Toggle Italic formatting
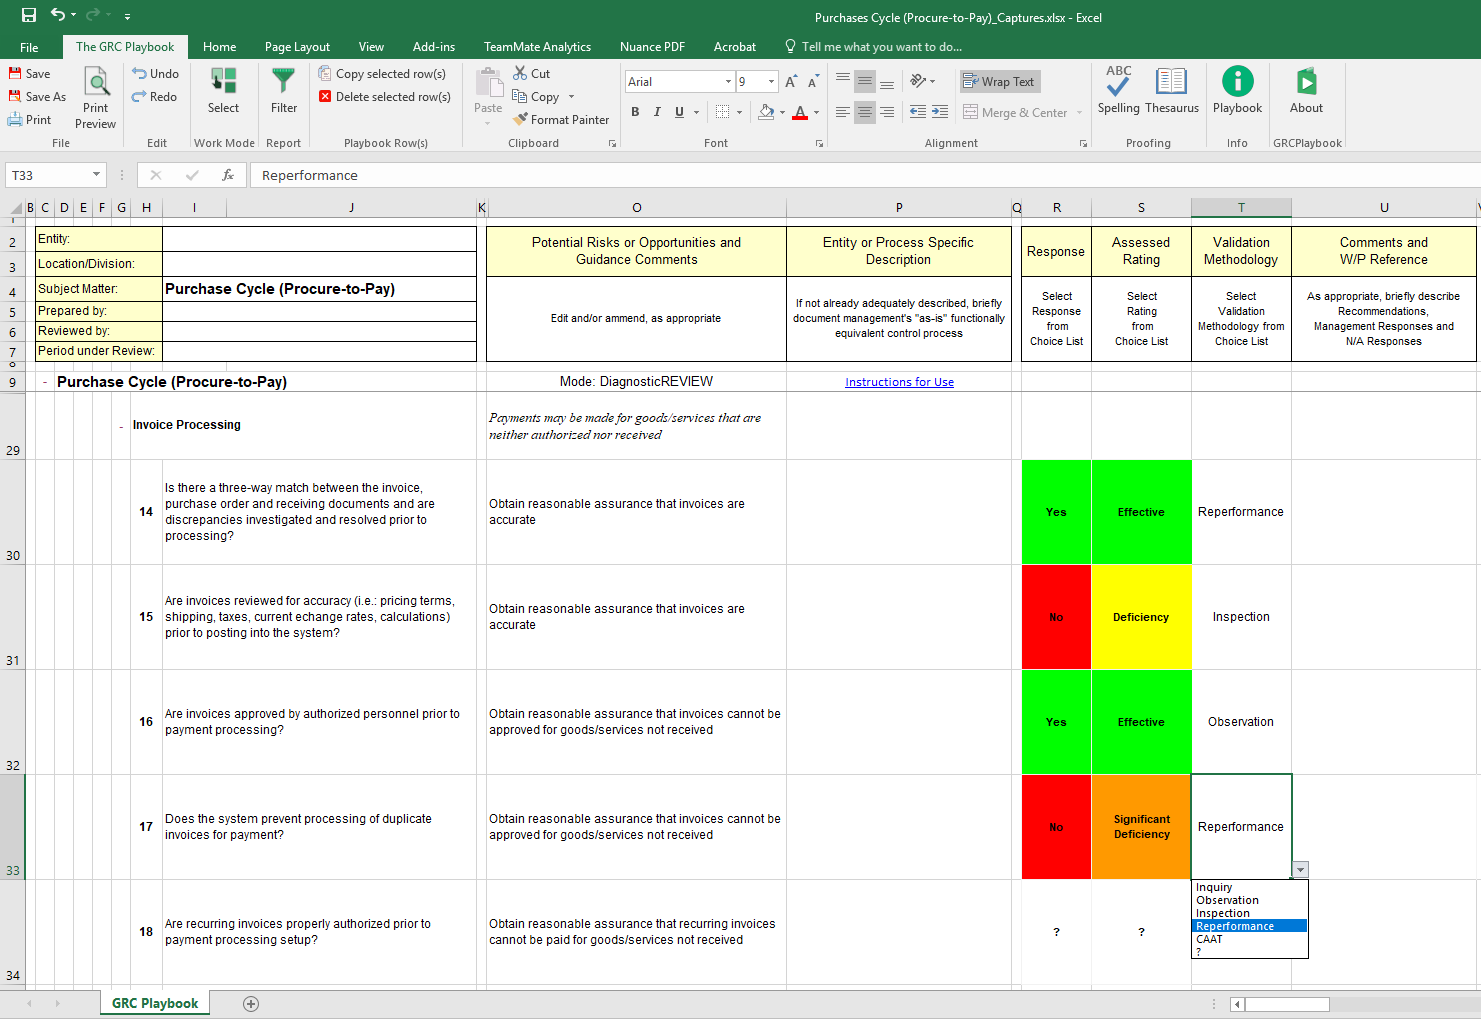1481x1019 pixels. tap(657, 112)
